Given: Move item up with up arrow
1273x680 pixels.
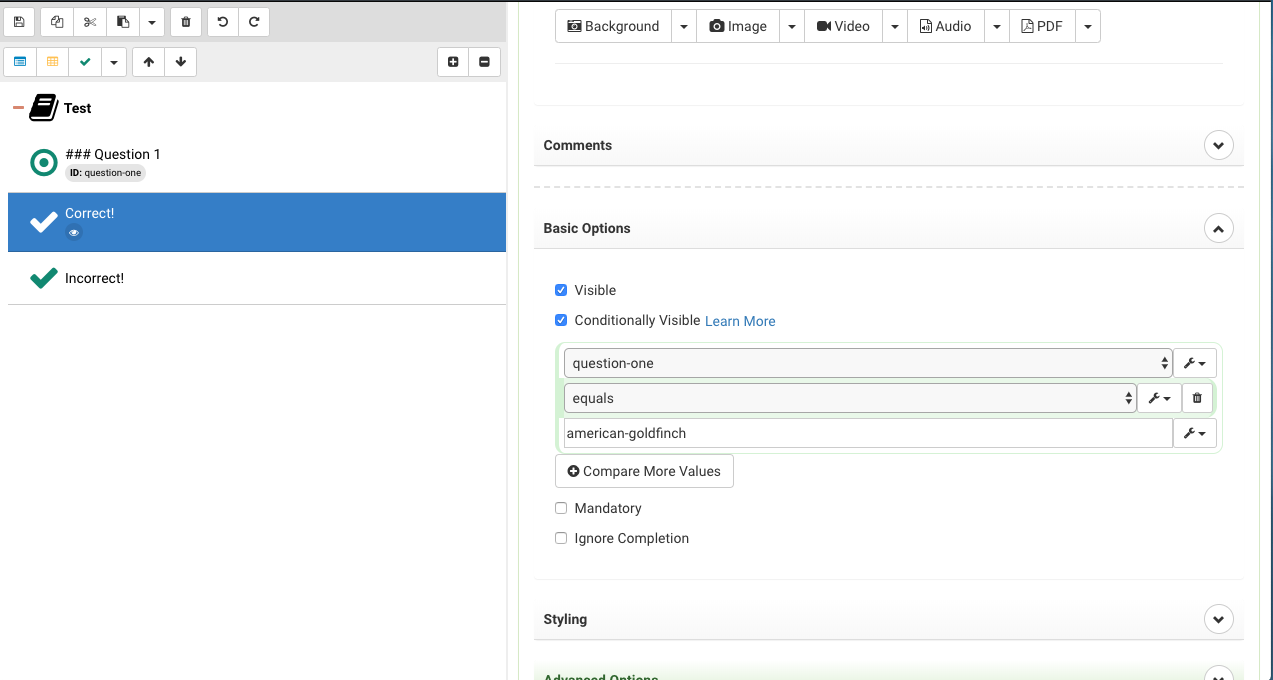Looking at the screenshot, I should [x=149, y=62].
